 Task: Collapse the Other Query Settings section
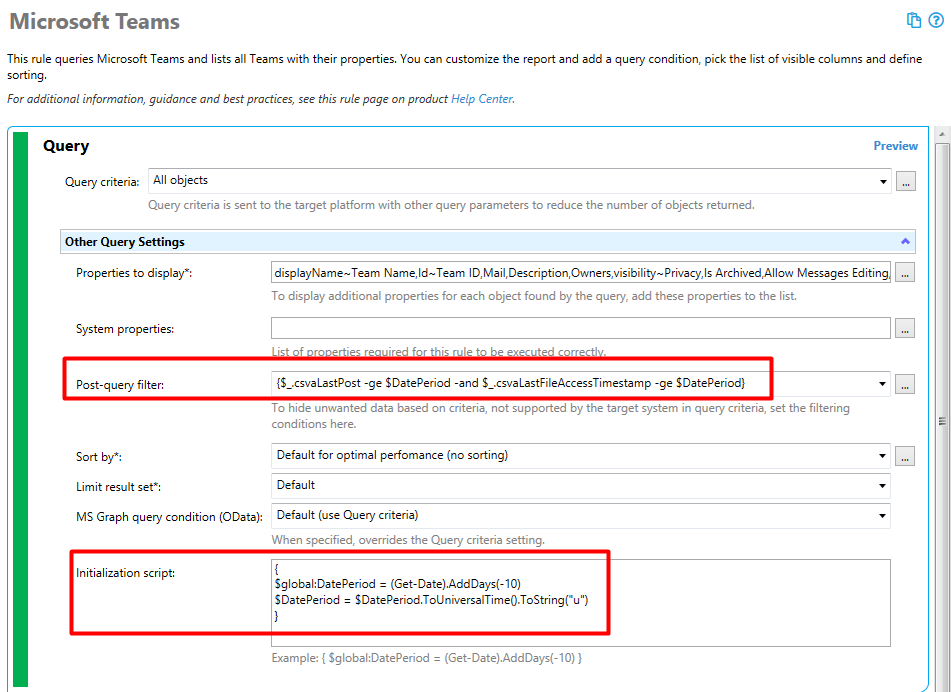point(905,241)
